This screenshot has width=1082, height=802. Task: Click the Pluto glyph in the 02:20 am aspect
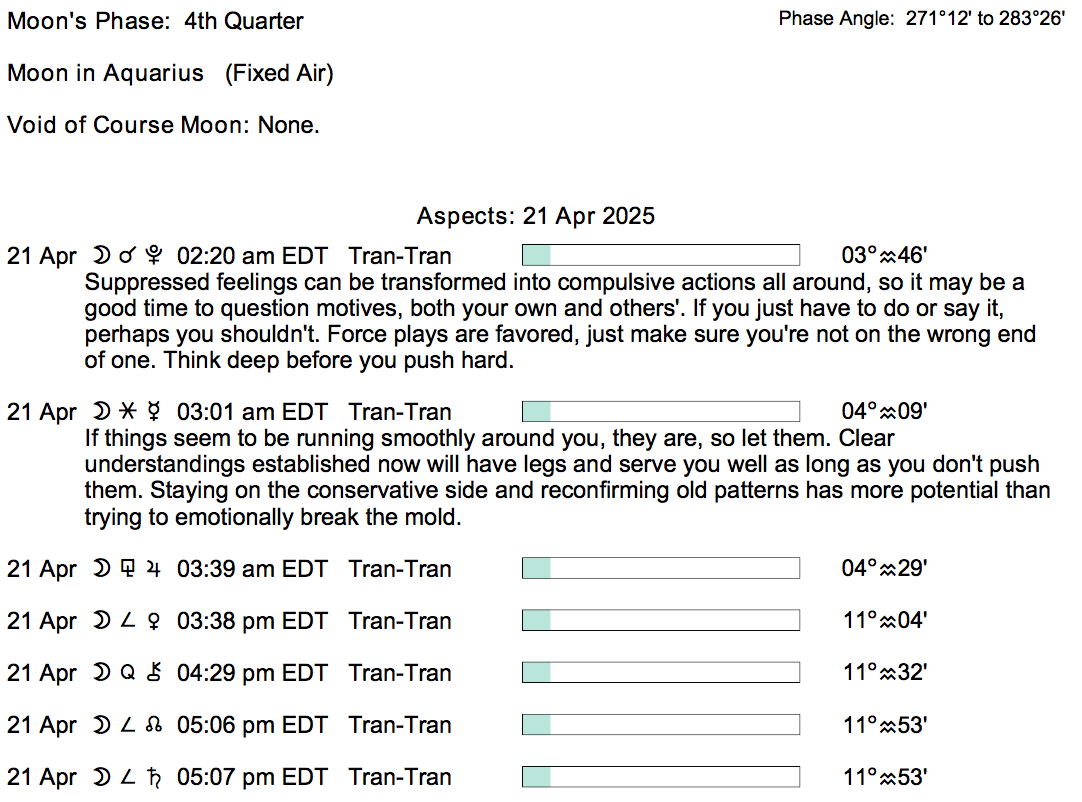tap(153, 256)
